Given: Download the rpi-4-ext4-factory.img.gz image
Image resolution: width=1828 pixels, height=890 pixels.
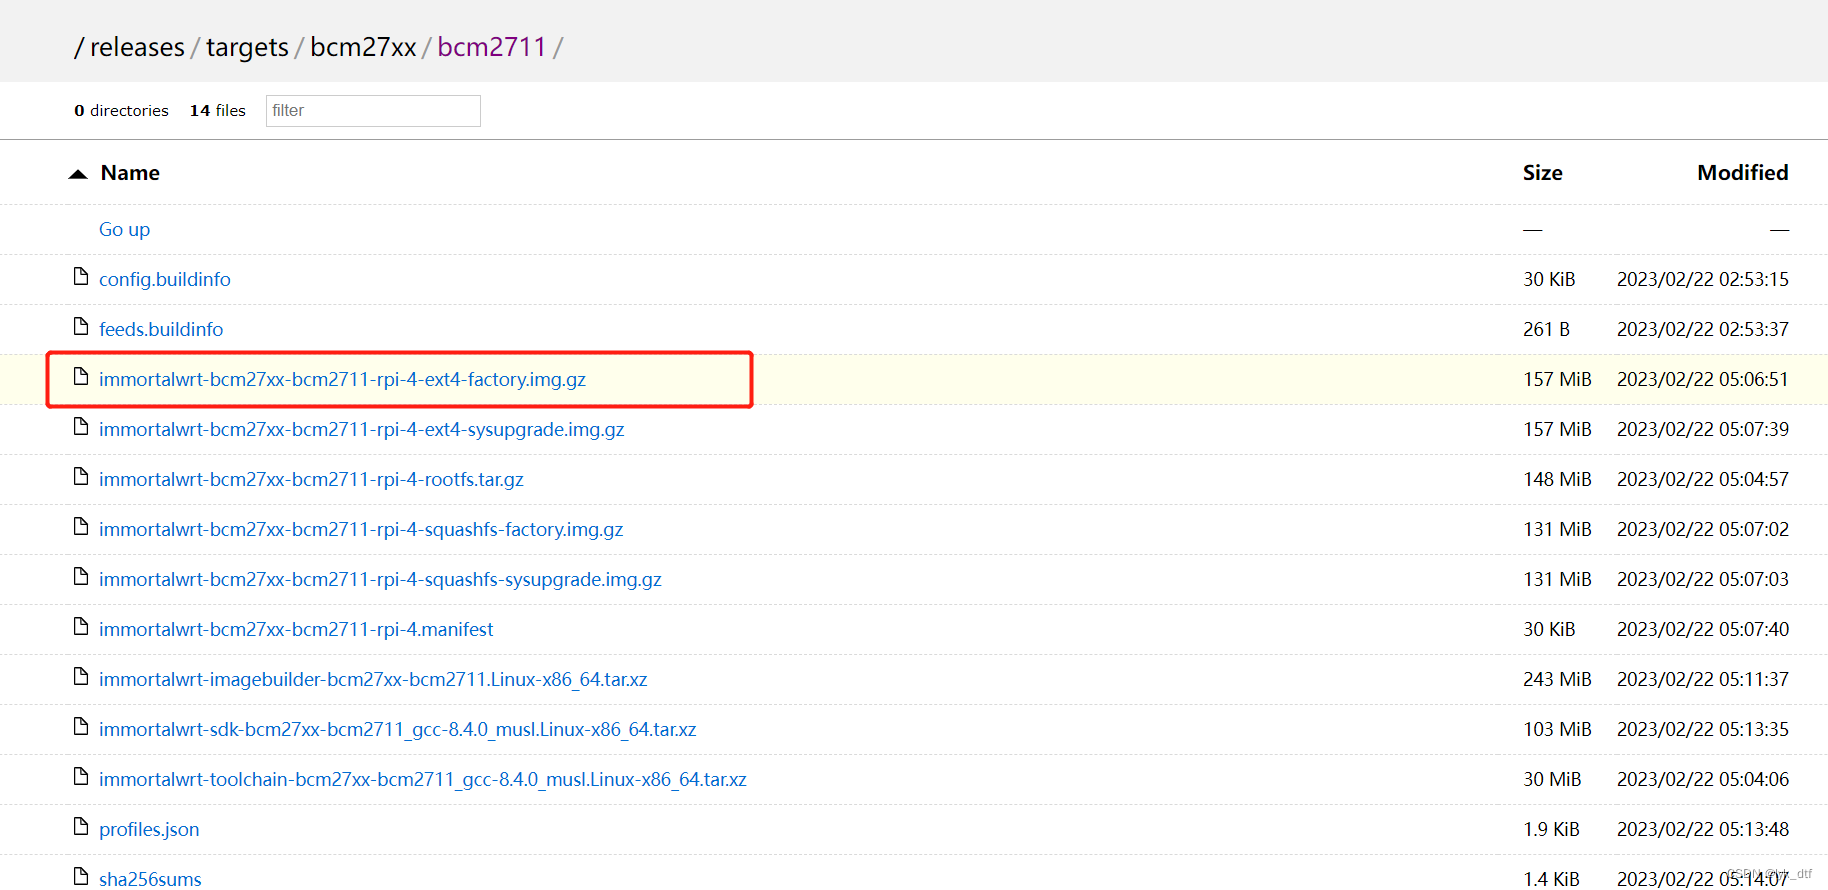Looking at the screenshot, I should [342, 379].
